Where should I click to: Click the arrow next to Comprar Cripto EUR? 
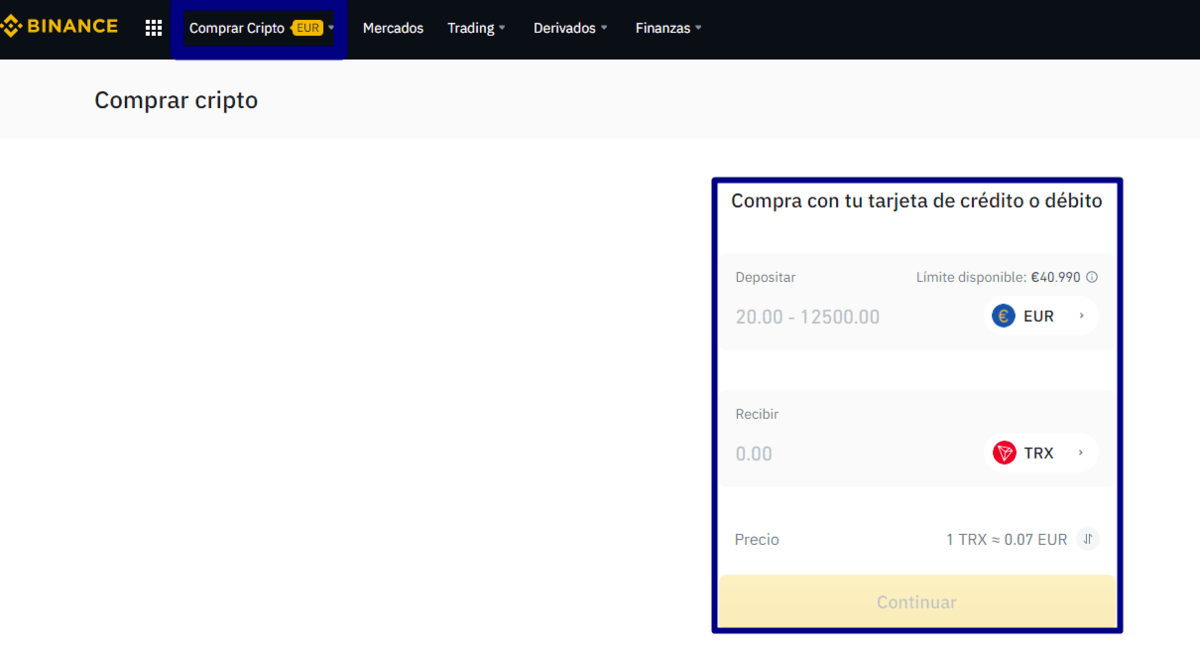(332, 28)
